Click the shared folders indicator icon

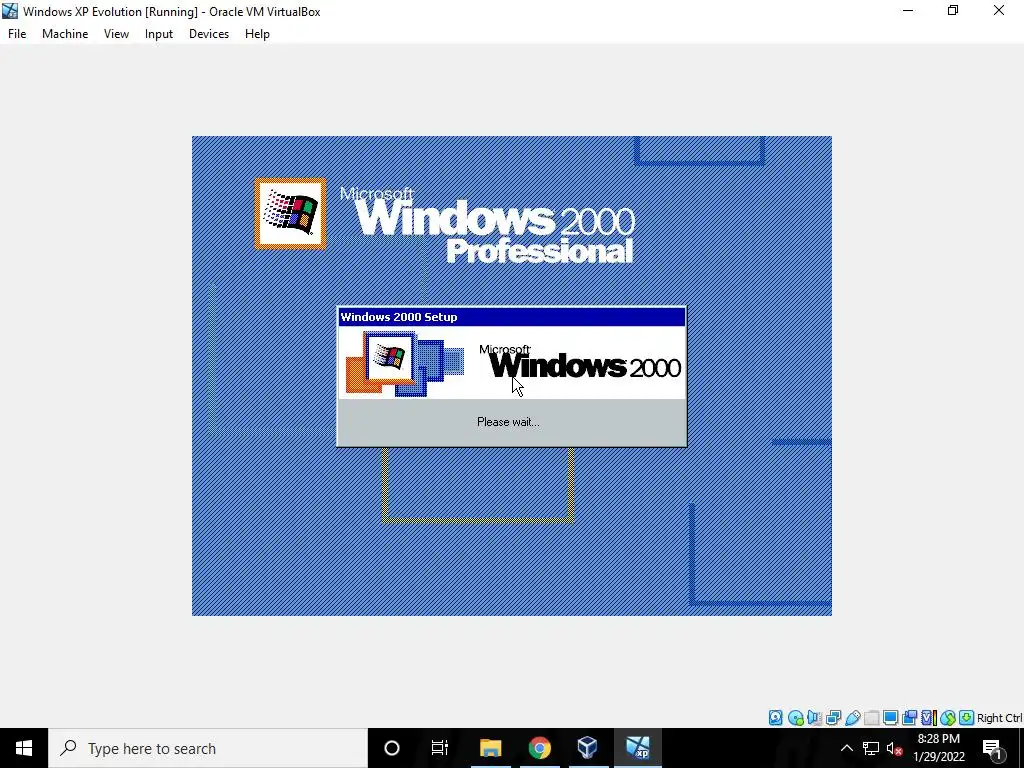(x=871, y=718)
